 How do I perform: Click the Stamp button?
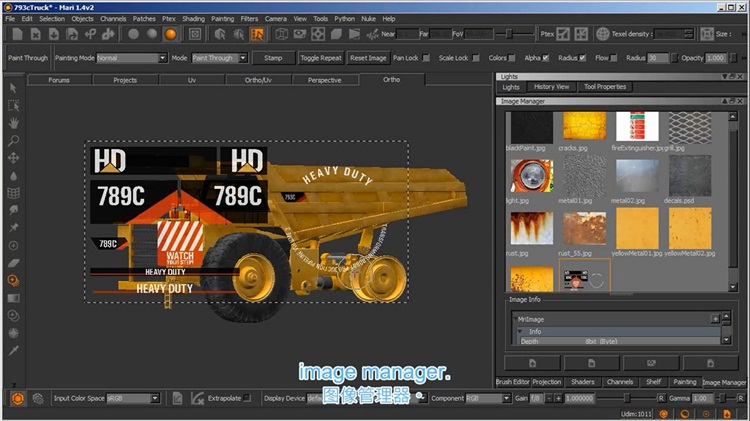pyautogui.click(x=273, y=58)
